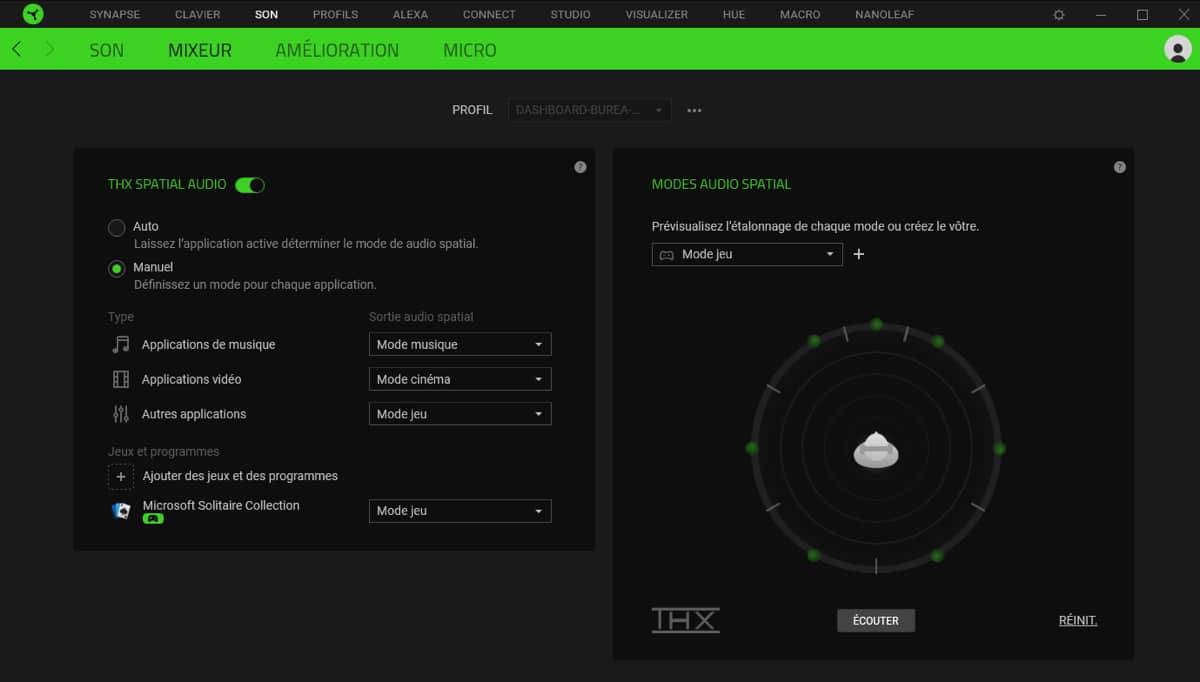Click 'Microsoft Solitaire Collection' text

click(x=221, y=505)
